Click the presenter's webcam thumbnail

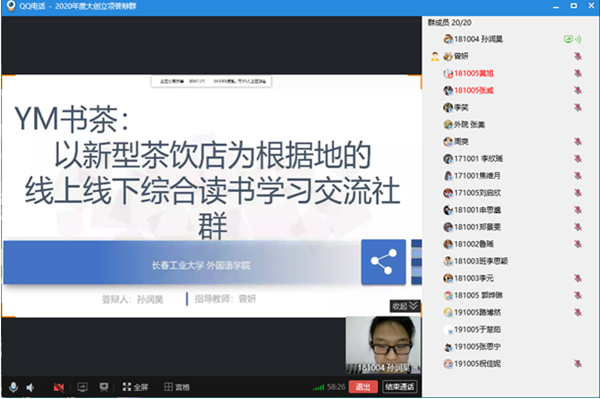click(383, 345)
